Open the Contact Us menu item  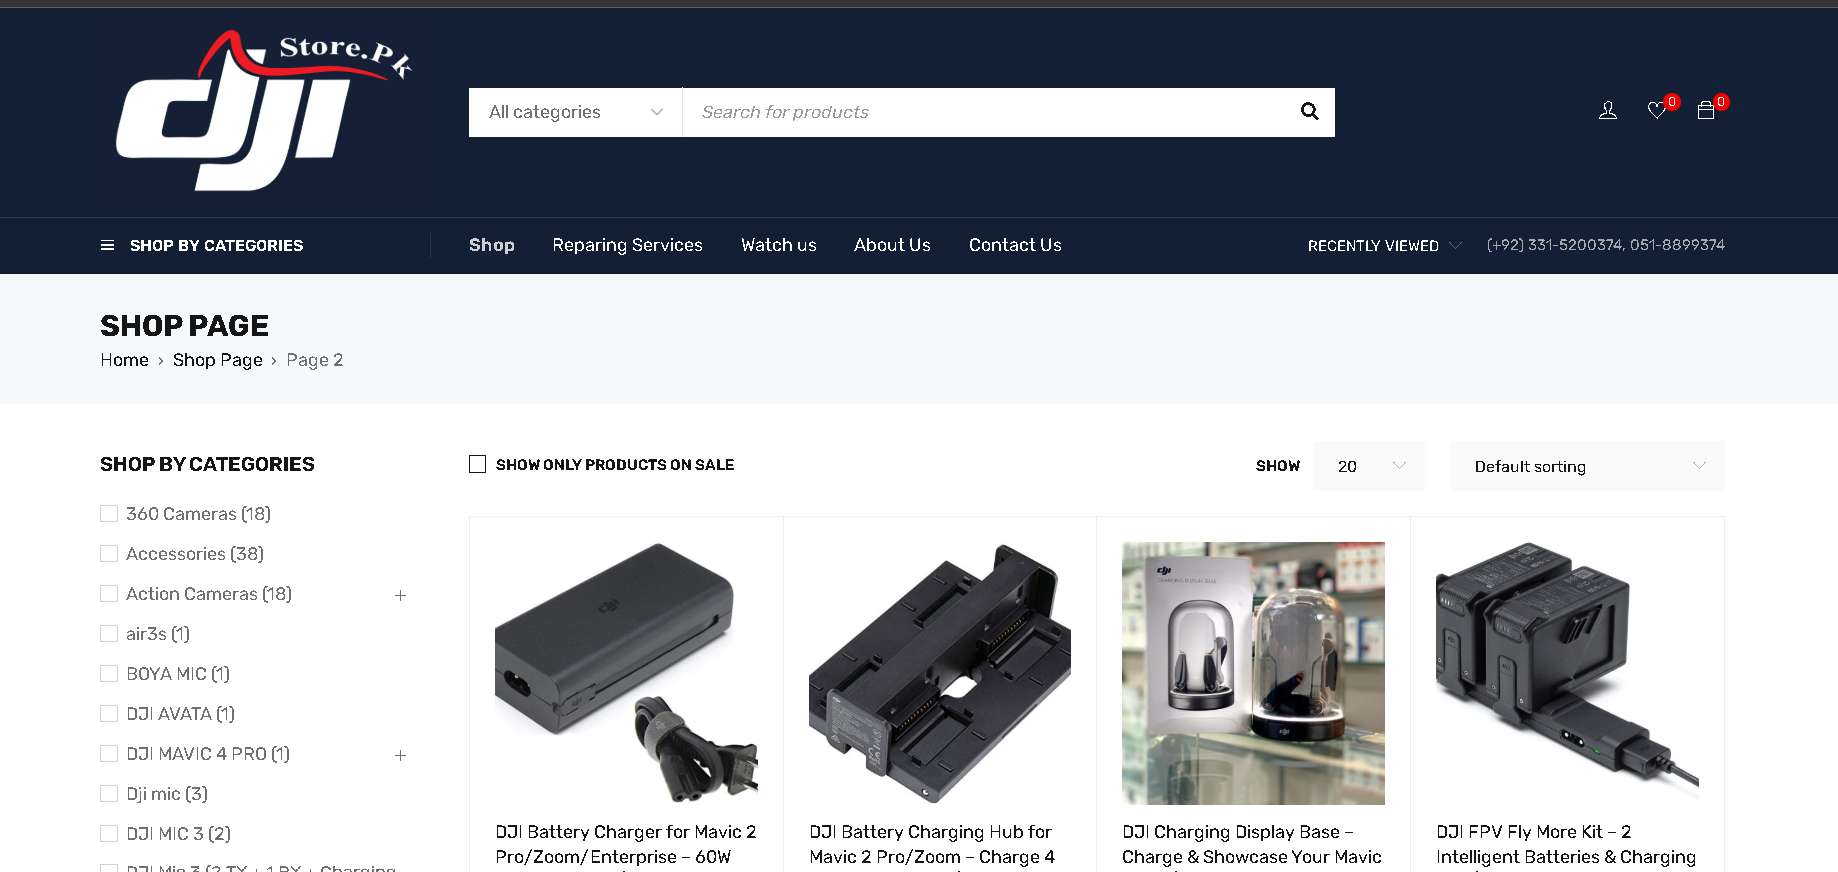(x=1014, y=245)
